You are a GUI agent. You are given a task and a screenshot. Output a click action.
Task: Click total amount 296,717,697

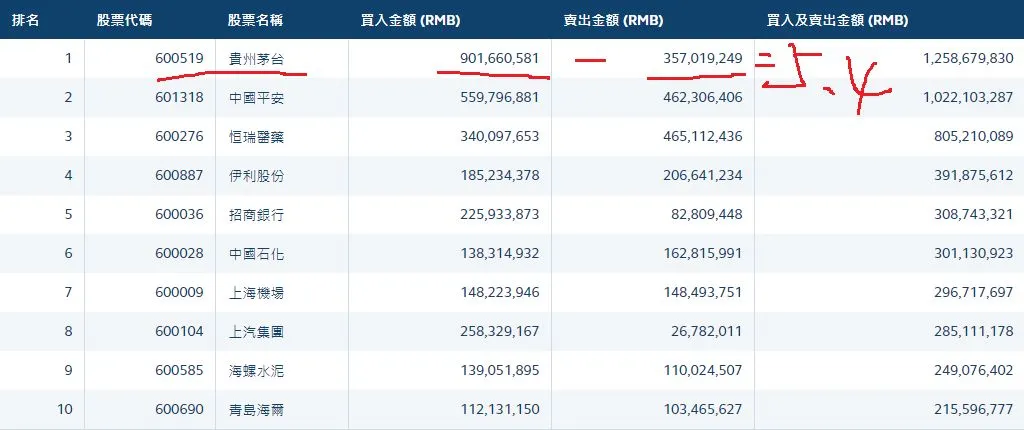point(974,293)
